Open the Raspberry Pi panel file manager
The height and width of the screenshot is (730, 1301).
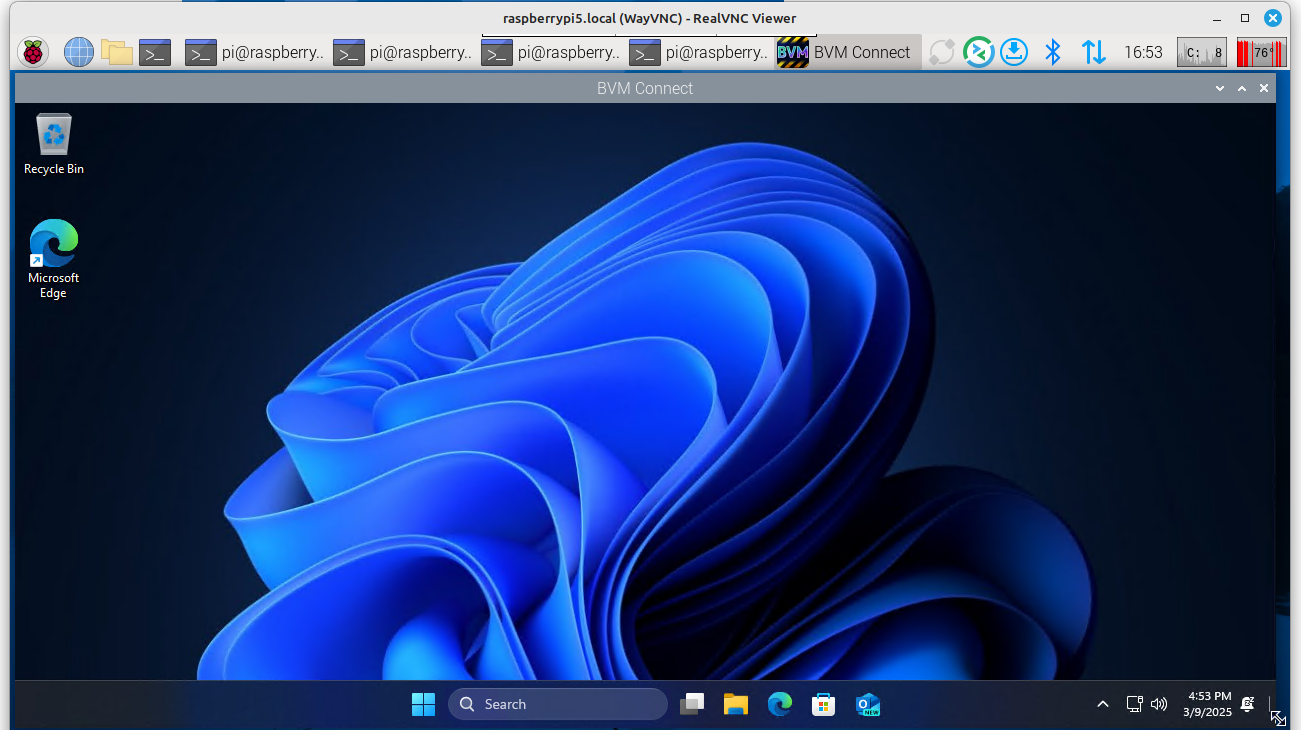[117, 52]
